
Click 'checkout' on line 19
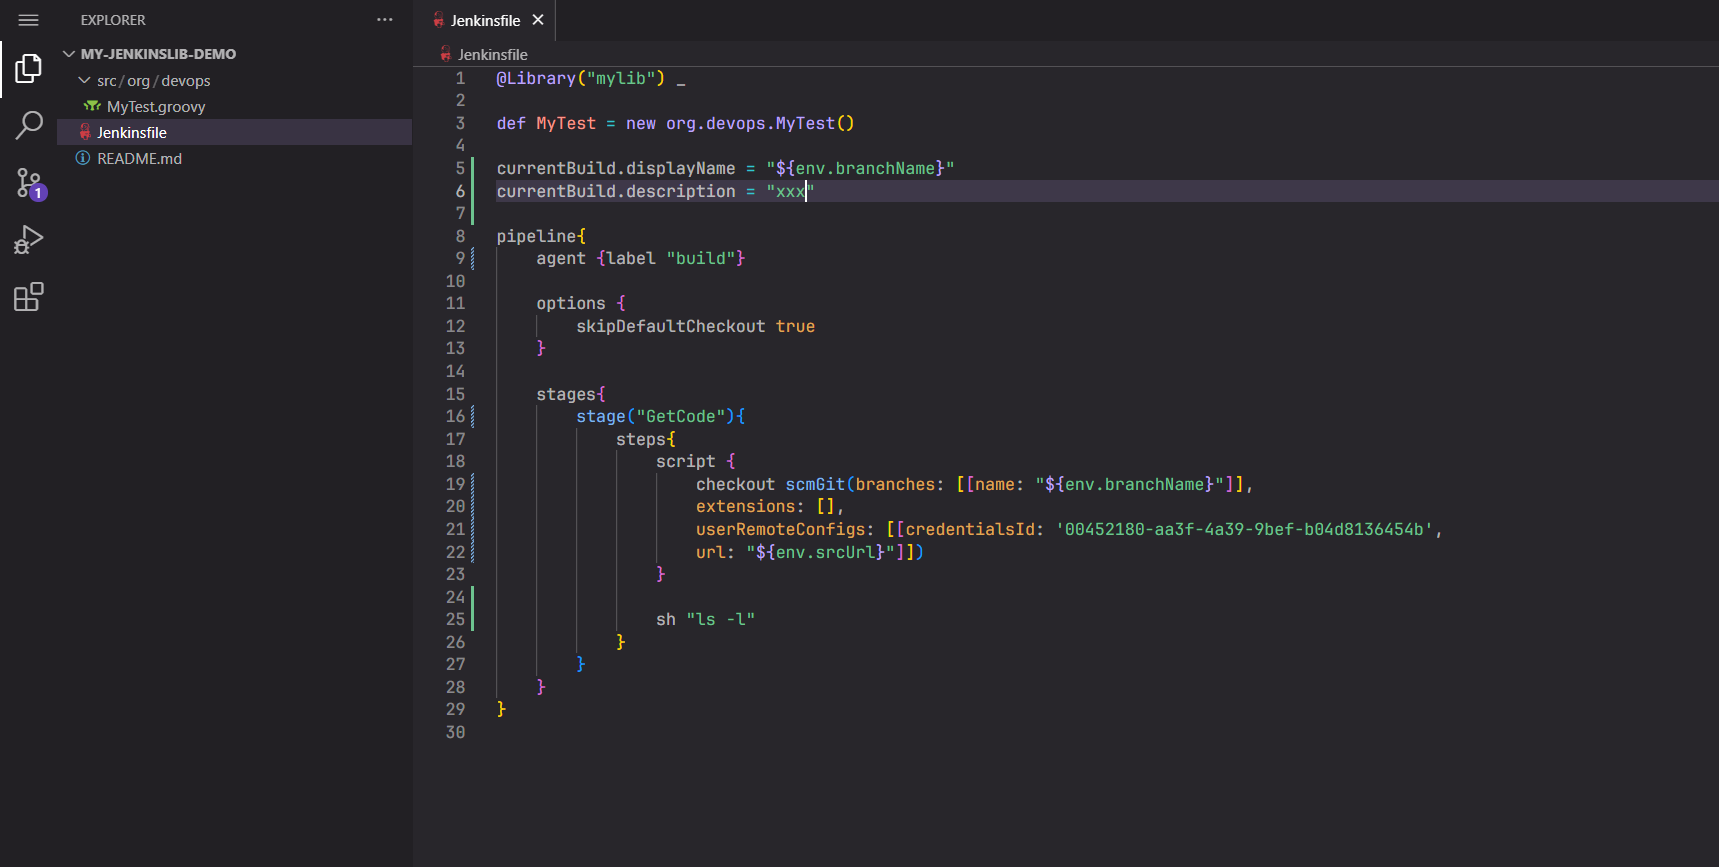click(735, 484)
